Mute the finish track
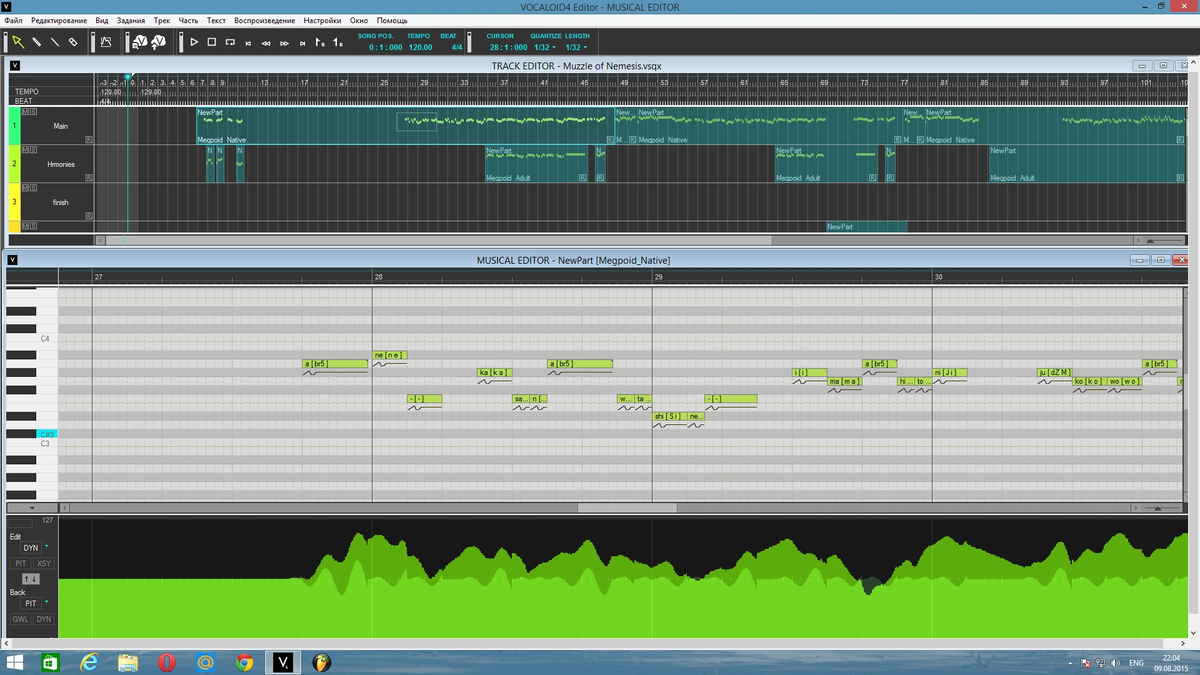This screenshot has width=1200, height=675. (25, 187)
